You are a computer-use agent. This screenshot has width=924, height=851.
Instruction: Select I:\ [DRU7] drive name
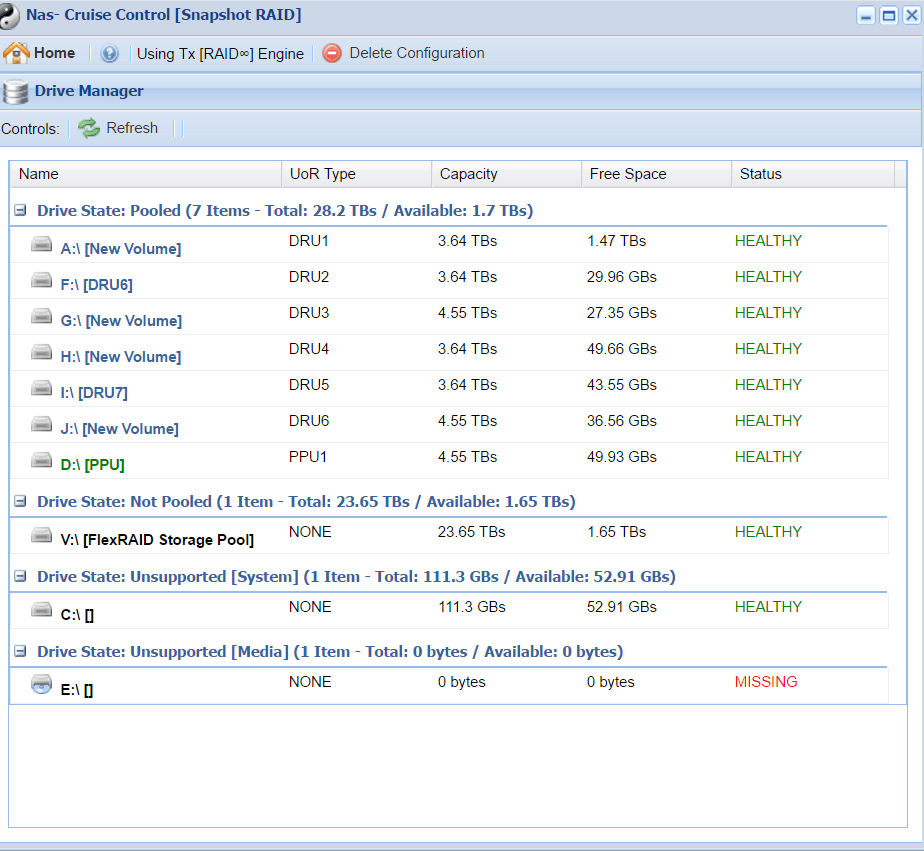pos(94,392)
